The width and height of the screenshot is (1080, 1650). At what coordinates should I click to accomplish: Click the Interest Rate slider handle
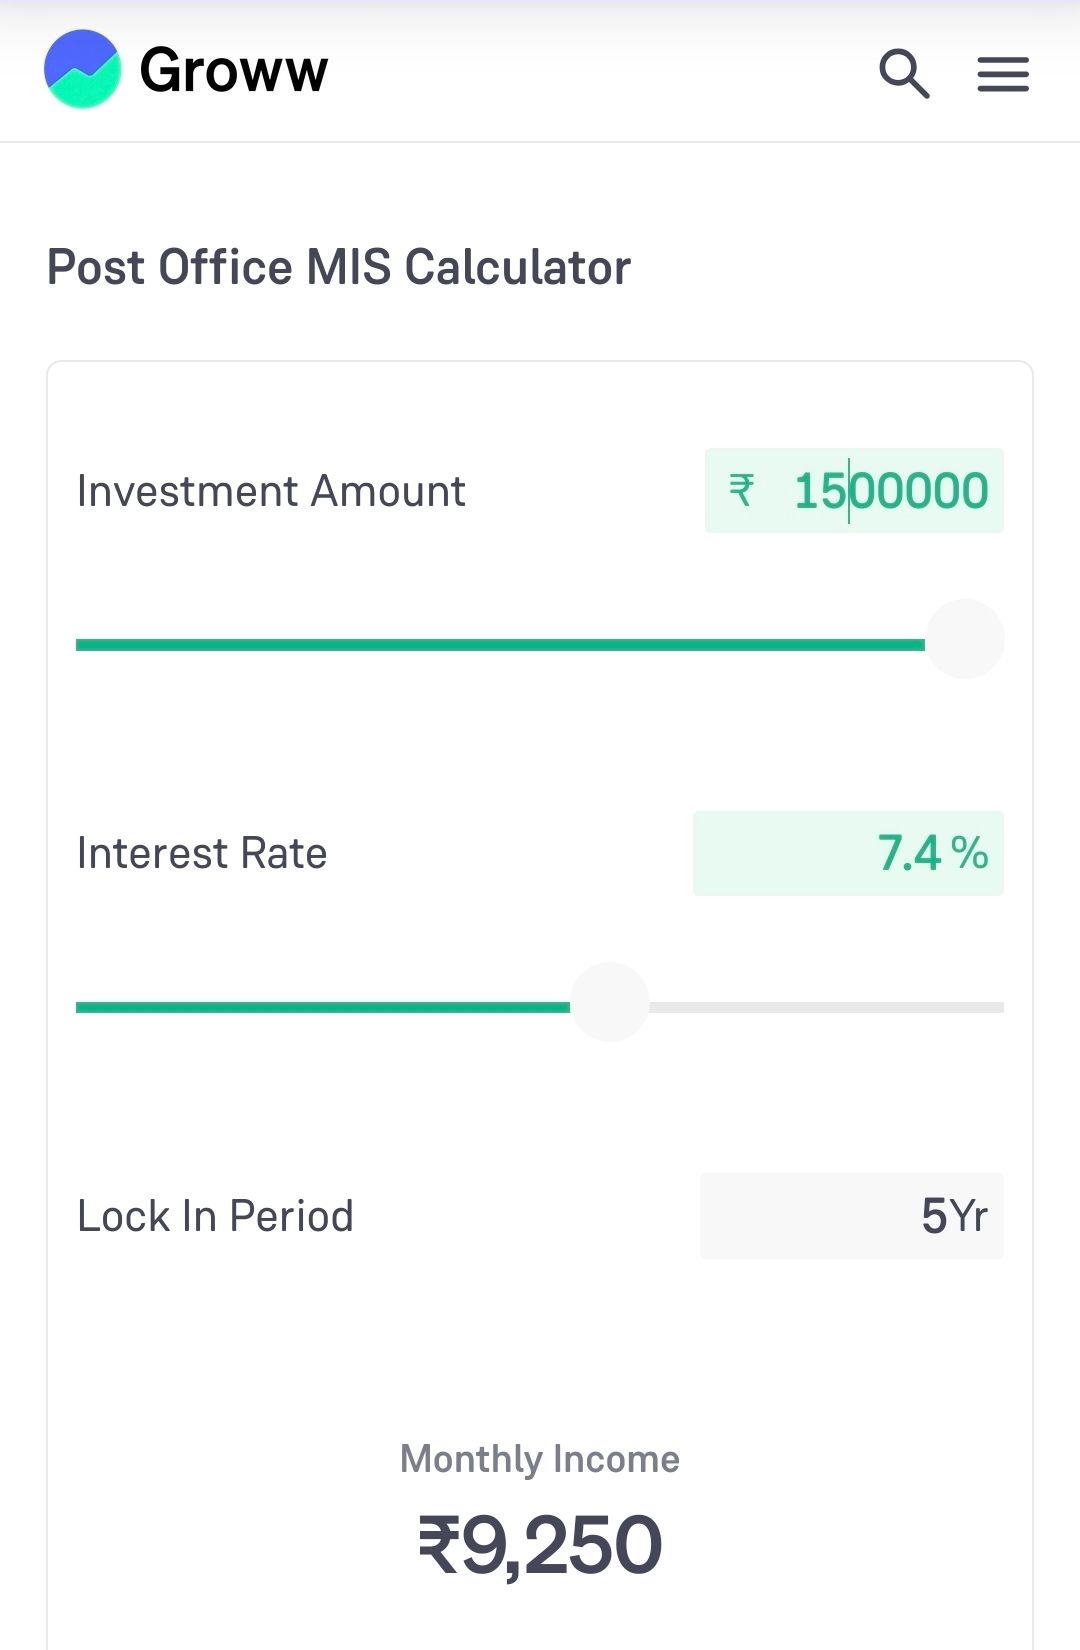pyautogui.click(x=609, y=1002)
